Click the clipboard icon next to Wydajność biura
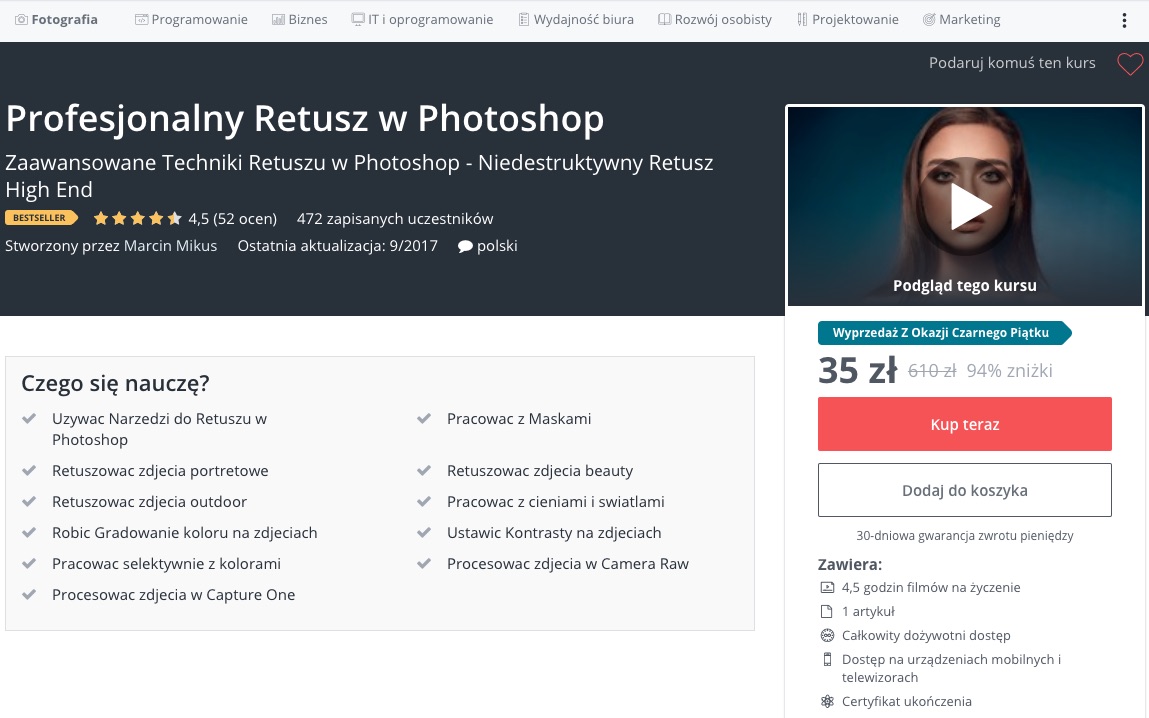Image resolution: width=1149 pixels, height=718 pixels. point(524,20)
